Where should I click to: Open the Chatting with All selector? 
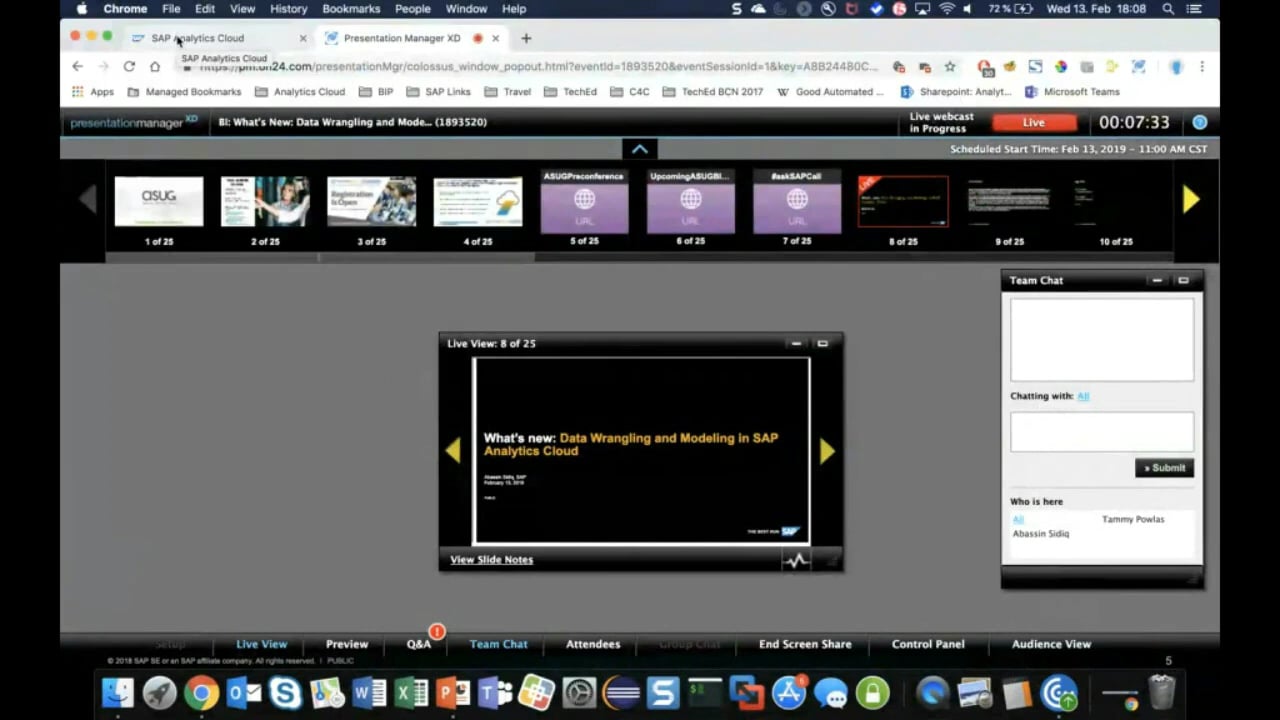[x=1083, y=396]
